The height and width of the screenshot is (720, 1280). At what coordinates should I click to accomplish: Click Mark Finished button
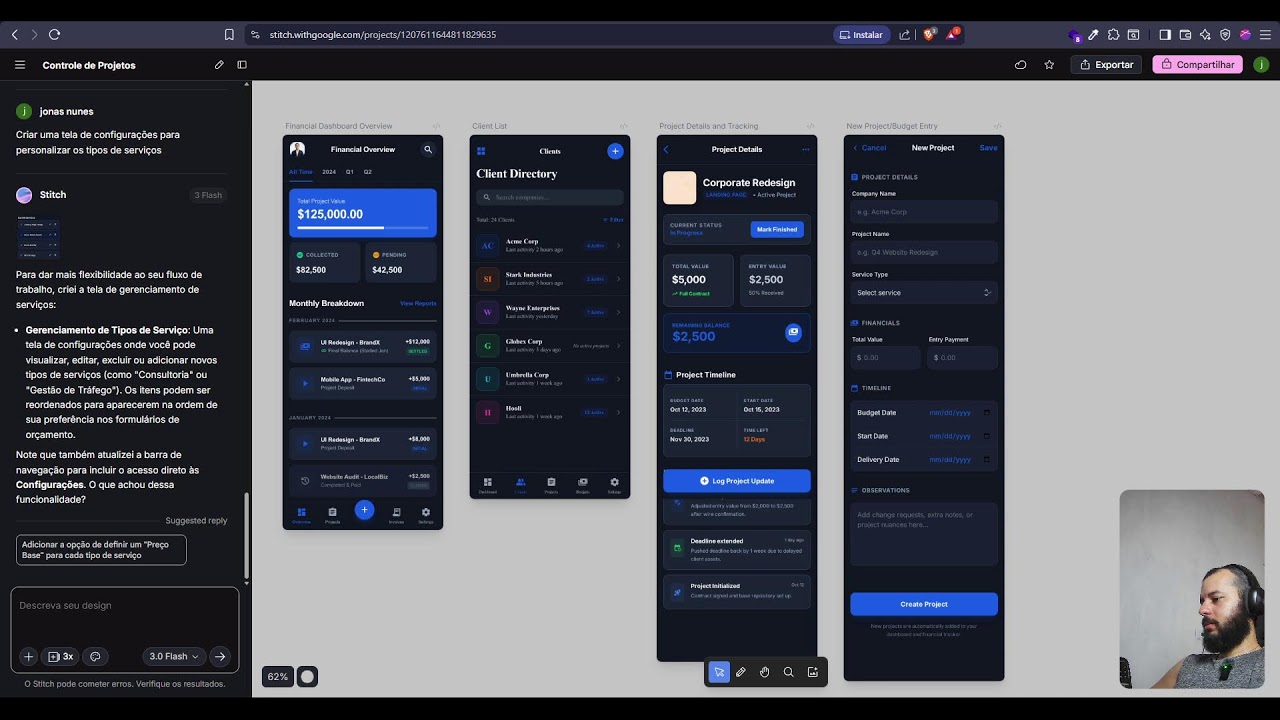point(777,229)
